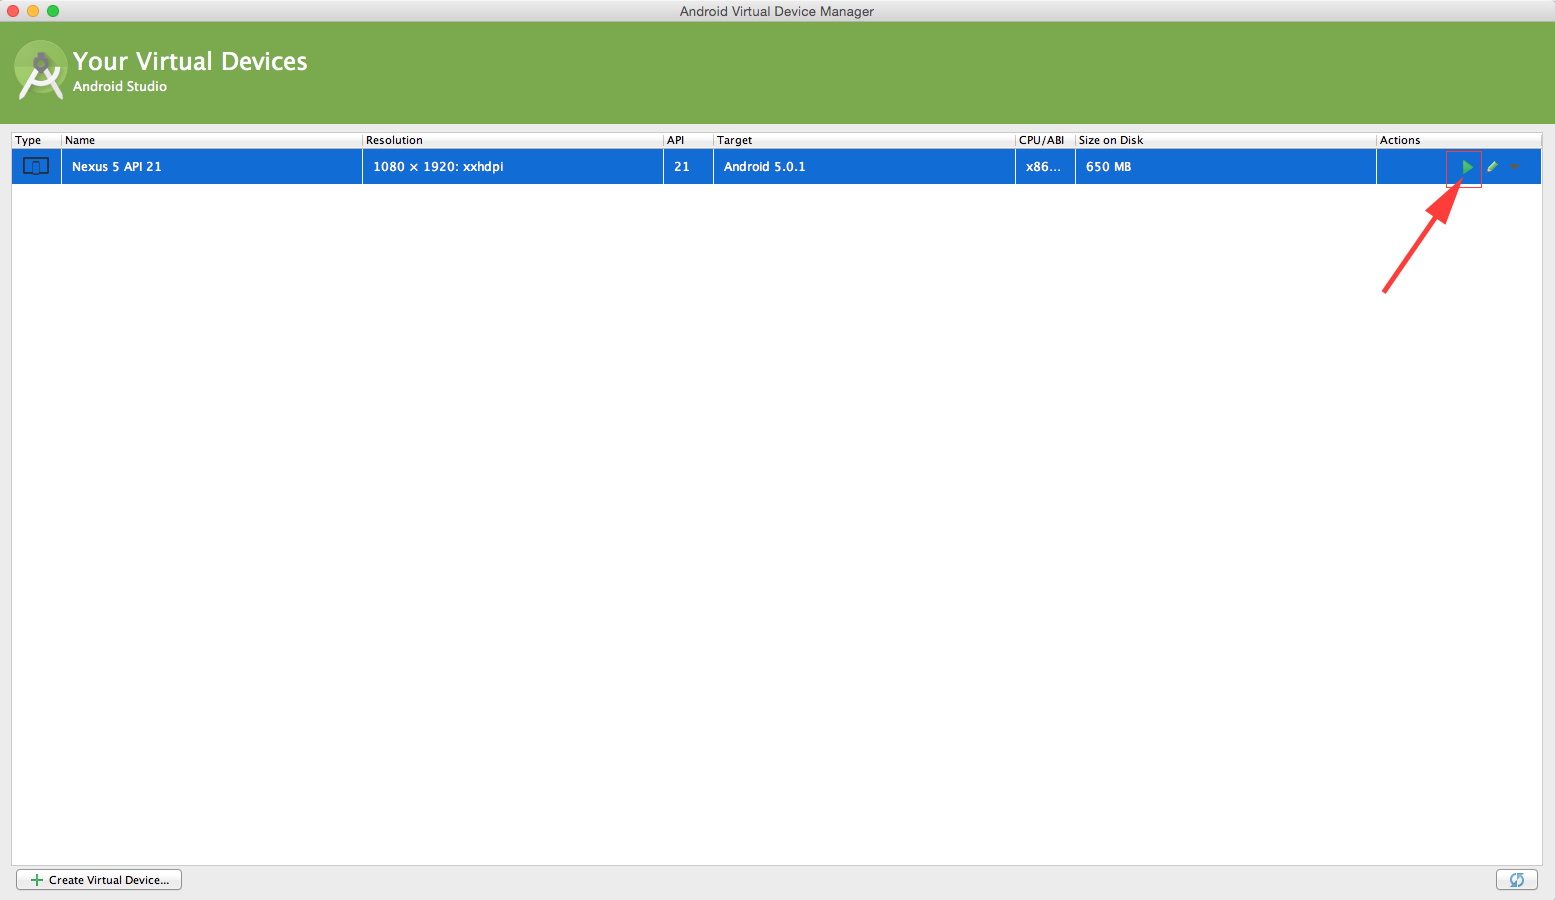Launch the Nexus 5 API 21 emulator

point(1467,167)
